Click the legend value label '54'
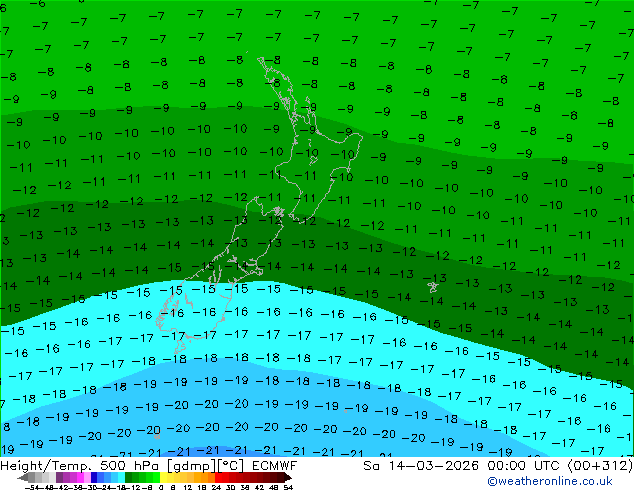Screen dimensions: 634x490 click(x=287, y=488)
